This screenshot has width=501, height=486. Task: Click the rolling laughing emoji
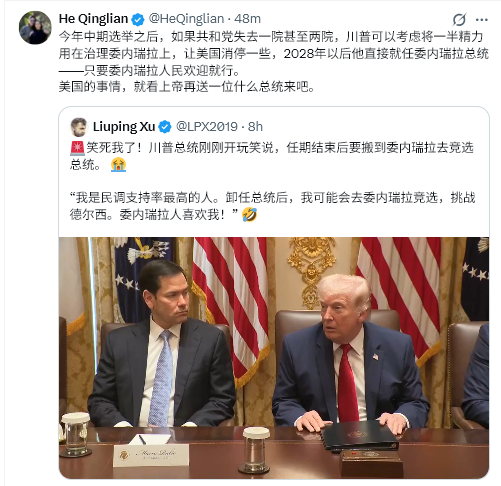coord(249,215)
